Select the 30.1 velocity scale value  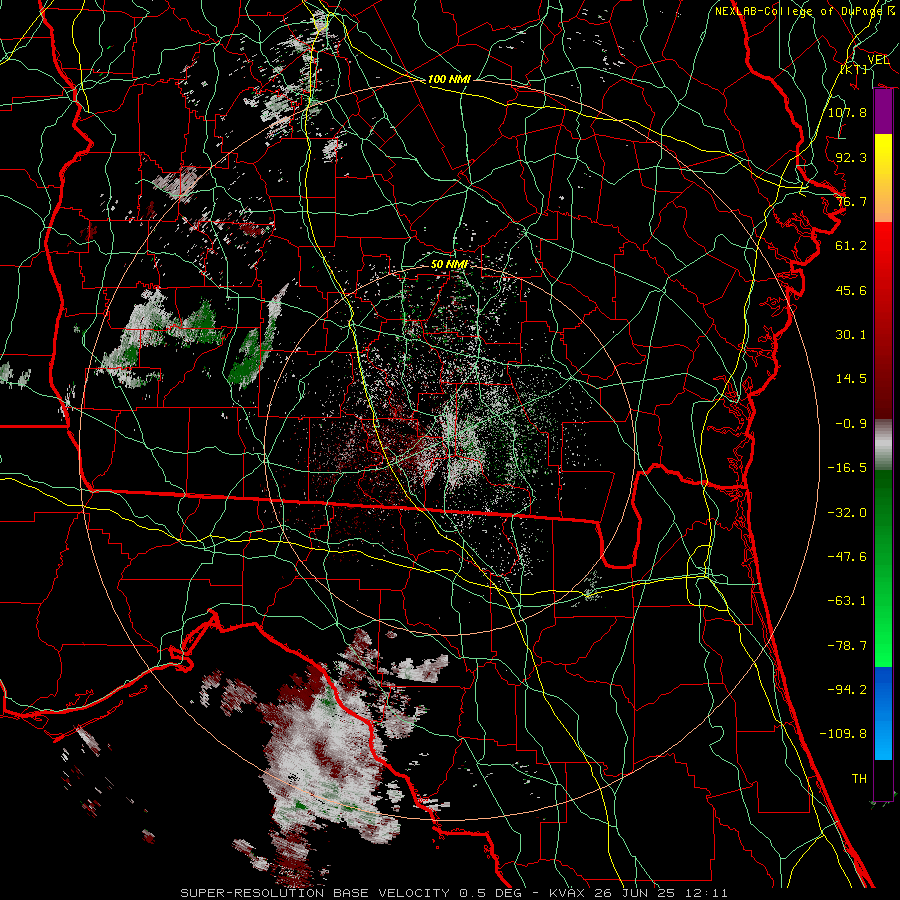click(851, 335)
